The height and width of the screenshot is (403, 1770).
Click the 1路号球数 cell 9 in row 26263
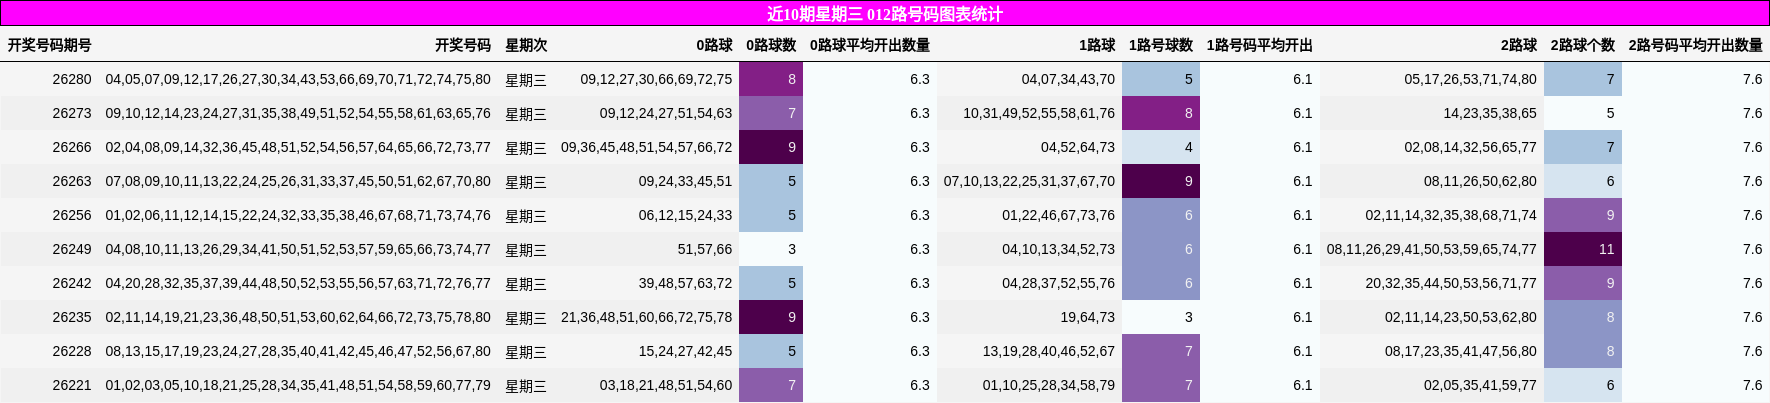click(1161, 181)
